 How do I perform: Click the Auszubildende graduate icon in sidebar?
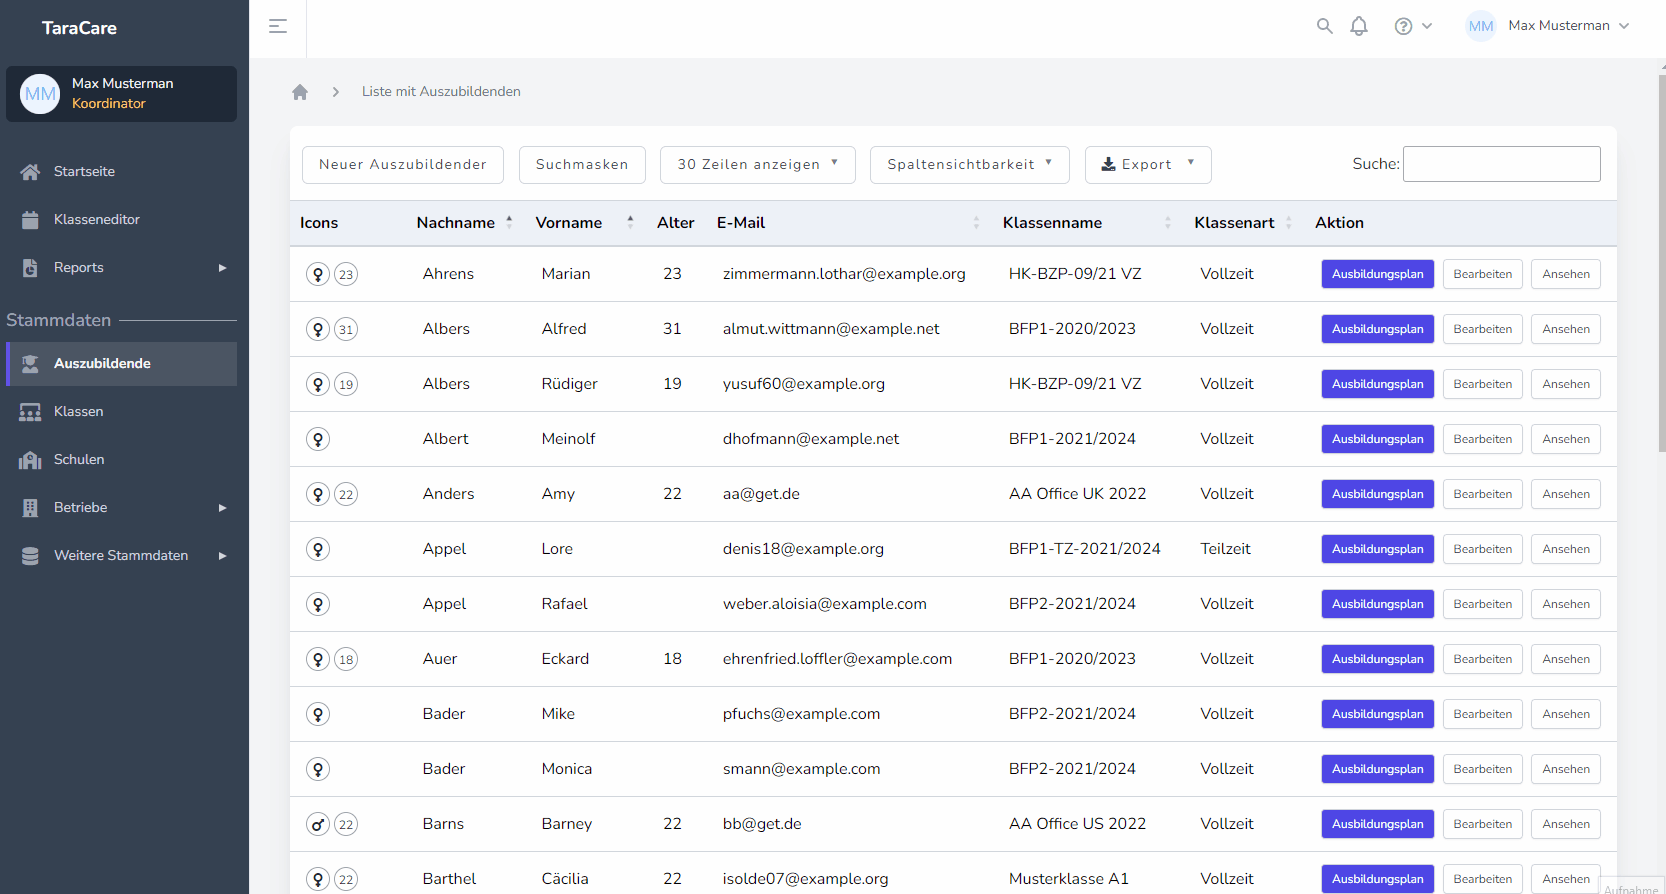click(x=30, y=364)
